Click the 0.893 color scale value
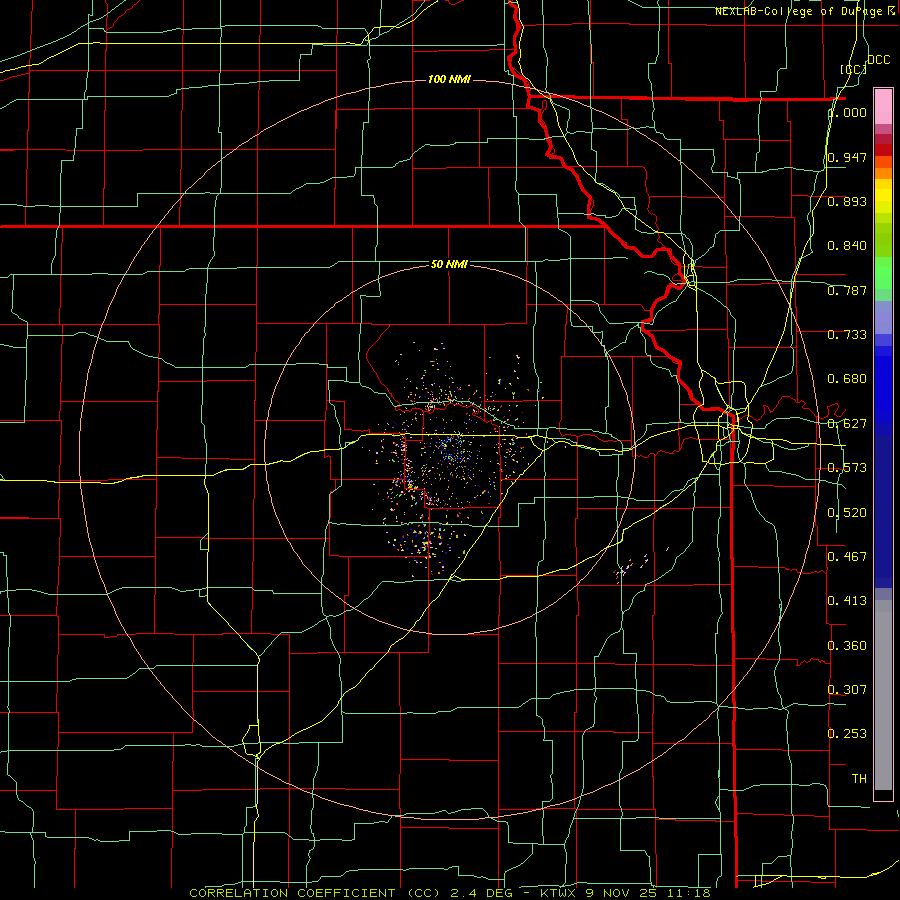This screenshot has width=900, height=900. pyautogui.click(x=847, y=201)
